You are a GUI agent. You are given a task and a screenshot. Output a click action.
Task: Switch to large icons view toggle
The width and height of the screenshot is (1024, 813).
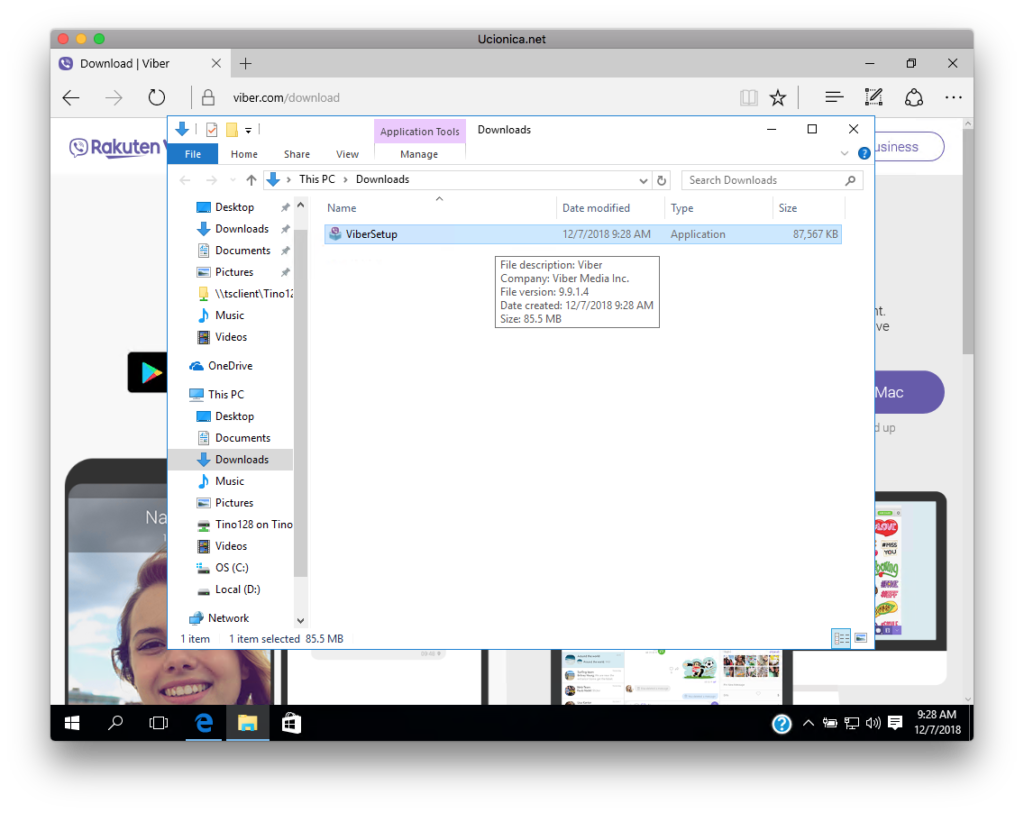[860, 638]
